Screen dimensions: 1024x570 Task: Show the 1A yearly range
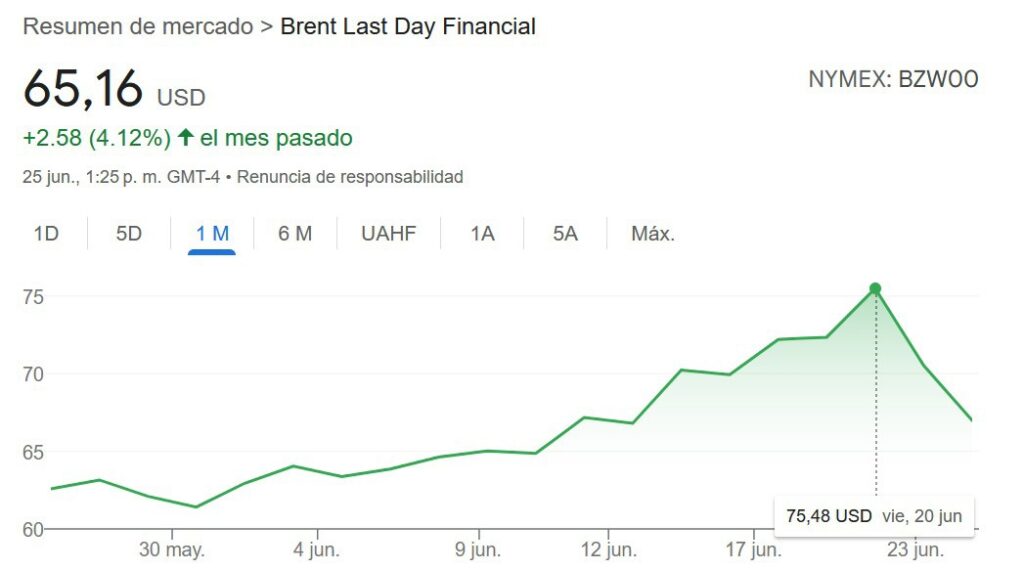pyautogui.click(x=483, y=234)
